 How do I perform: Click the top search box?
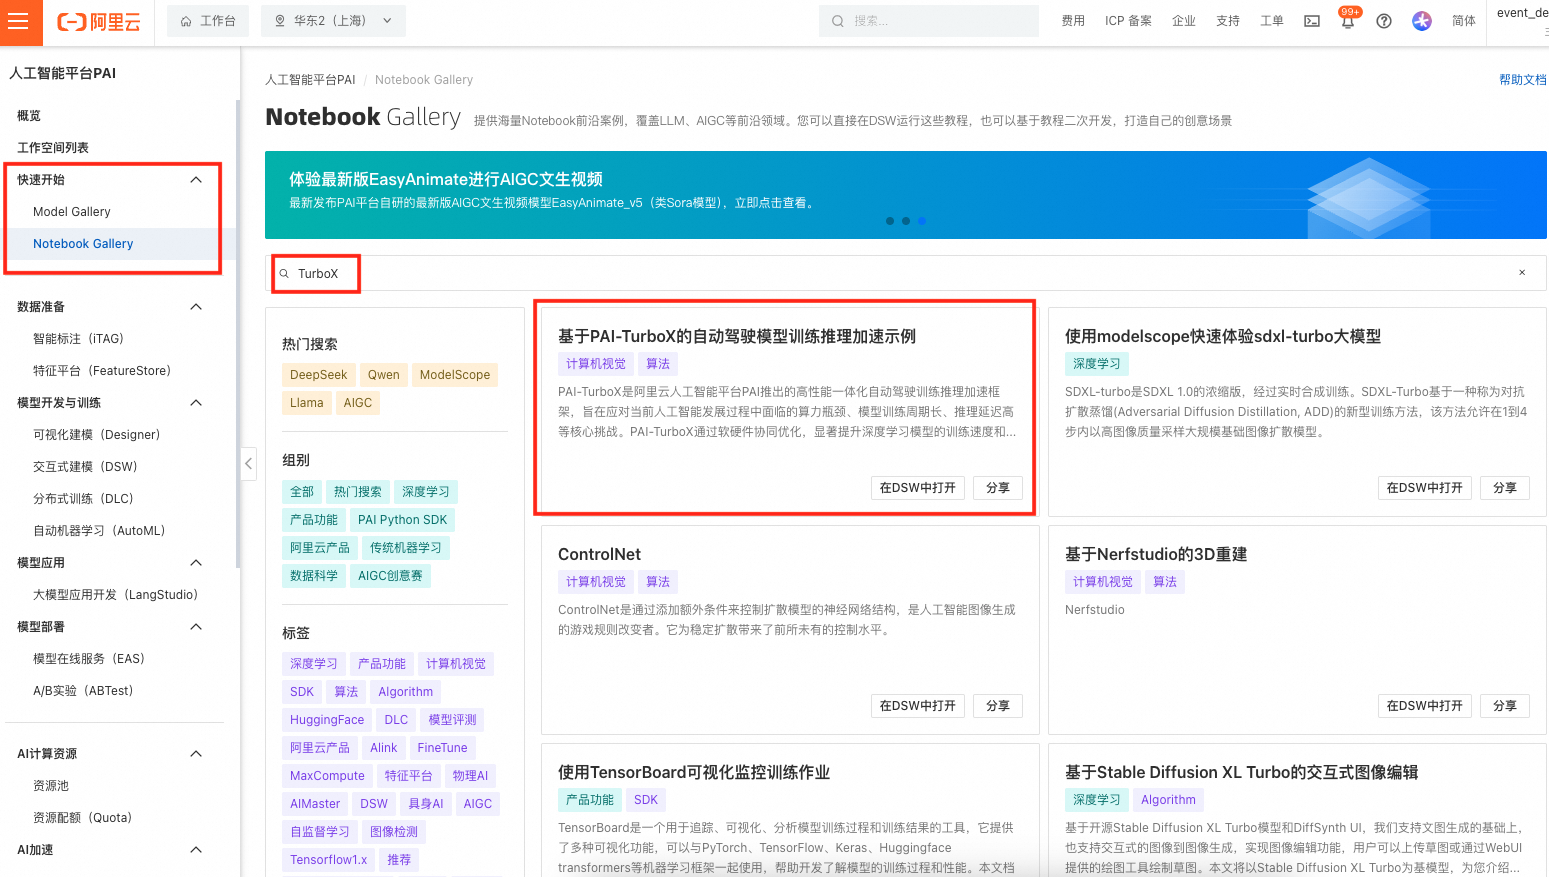(929, 21)
